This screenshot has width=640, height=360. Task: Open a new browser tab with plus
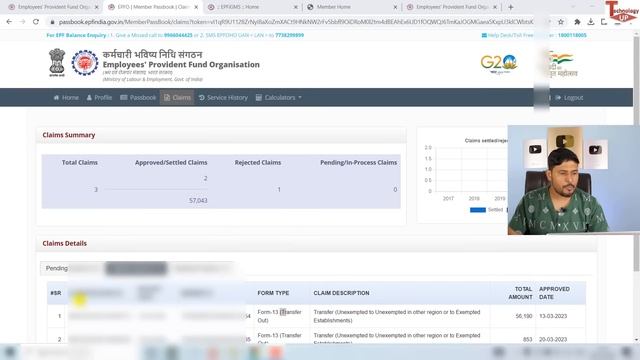511,7
